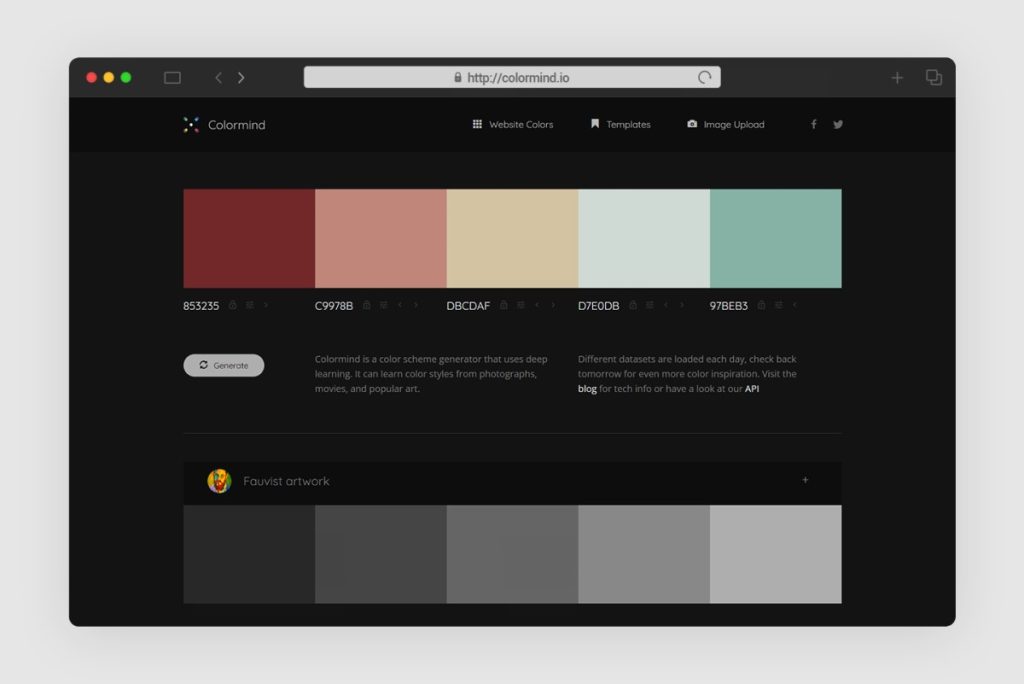Expand Fauvist artwork with plus icon
The width and height of the screenshot is (1024, 684).
pos(805,480)
